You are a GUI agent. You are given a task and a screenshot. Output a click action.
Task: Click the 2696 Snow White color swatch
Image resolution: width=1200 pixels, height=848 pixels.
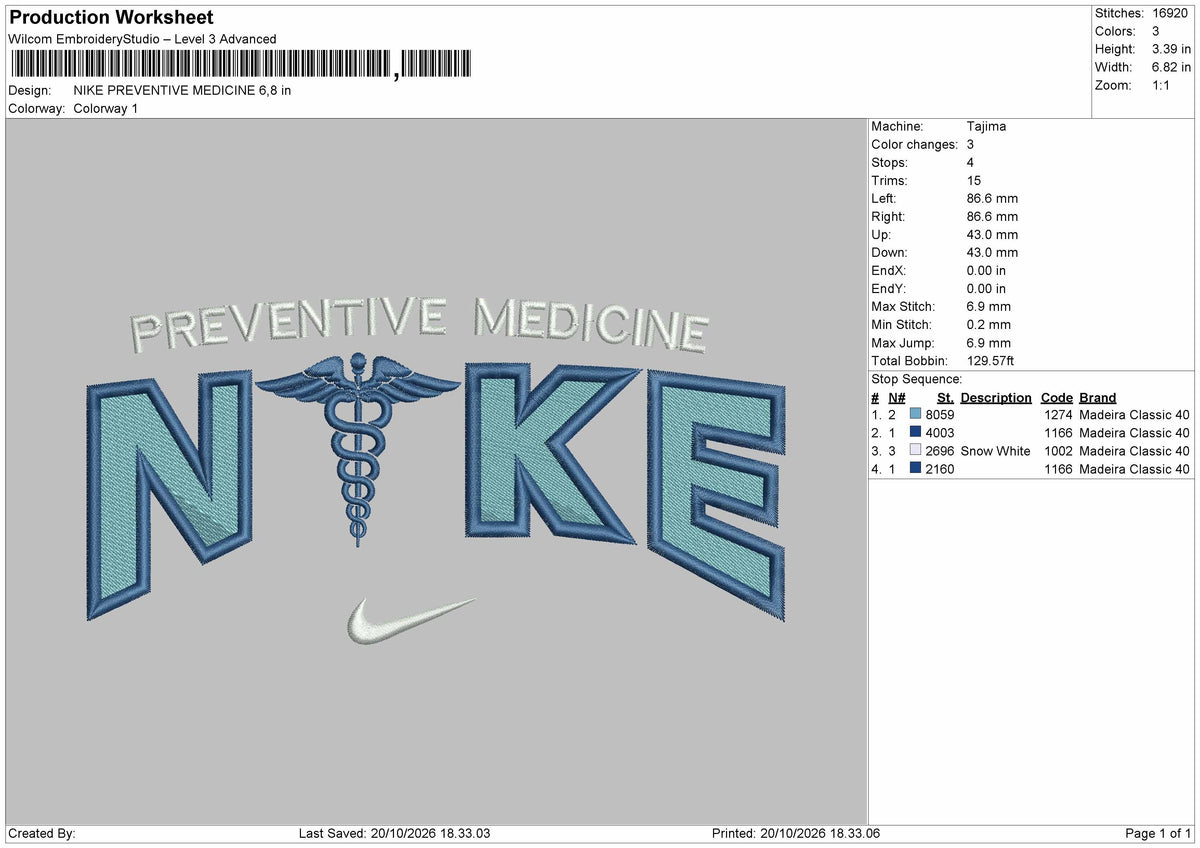click(x=915, y=451)
